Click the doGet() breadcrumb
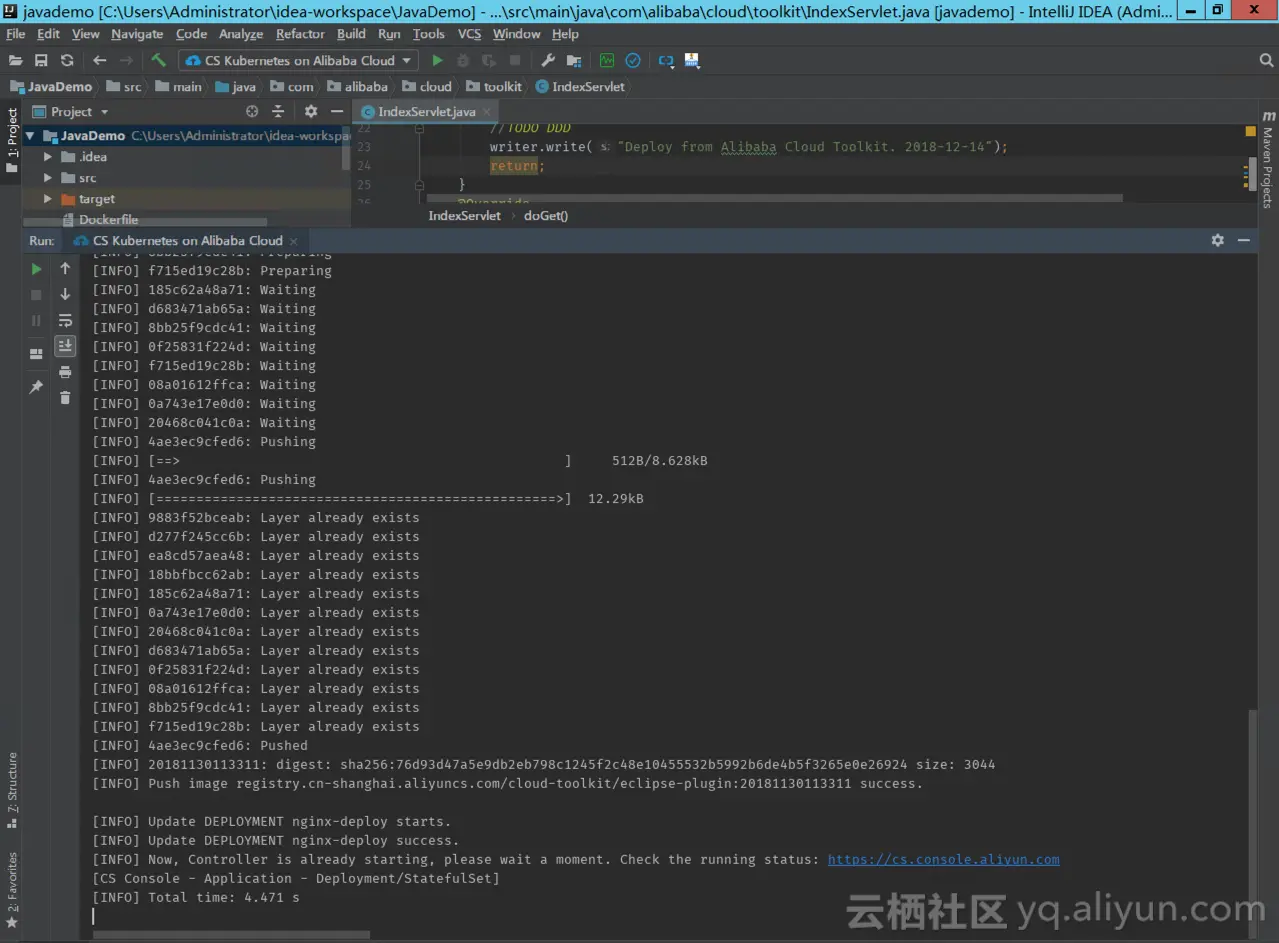Image resolution: width=1279 pixels, height=943 pixels. coord(546,216)
